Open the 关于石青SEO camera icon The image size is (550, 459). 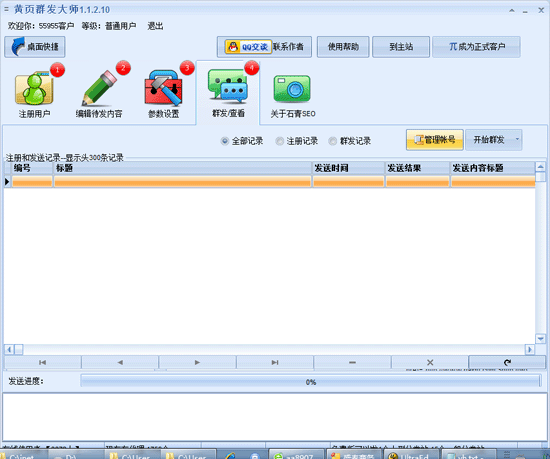tap(292, 88)
